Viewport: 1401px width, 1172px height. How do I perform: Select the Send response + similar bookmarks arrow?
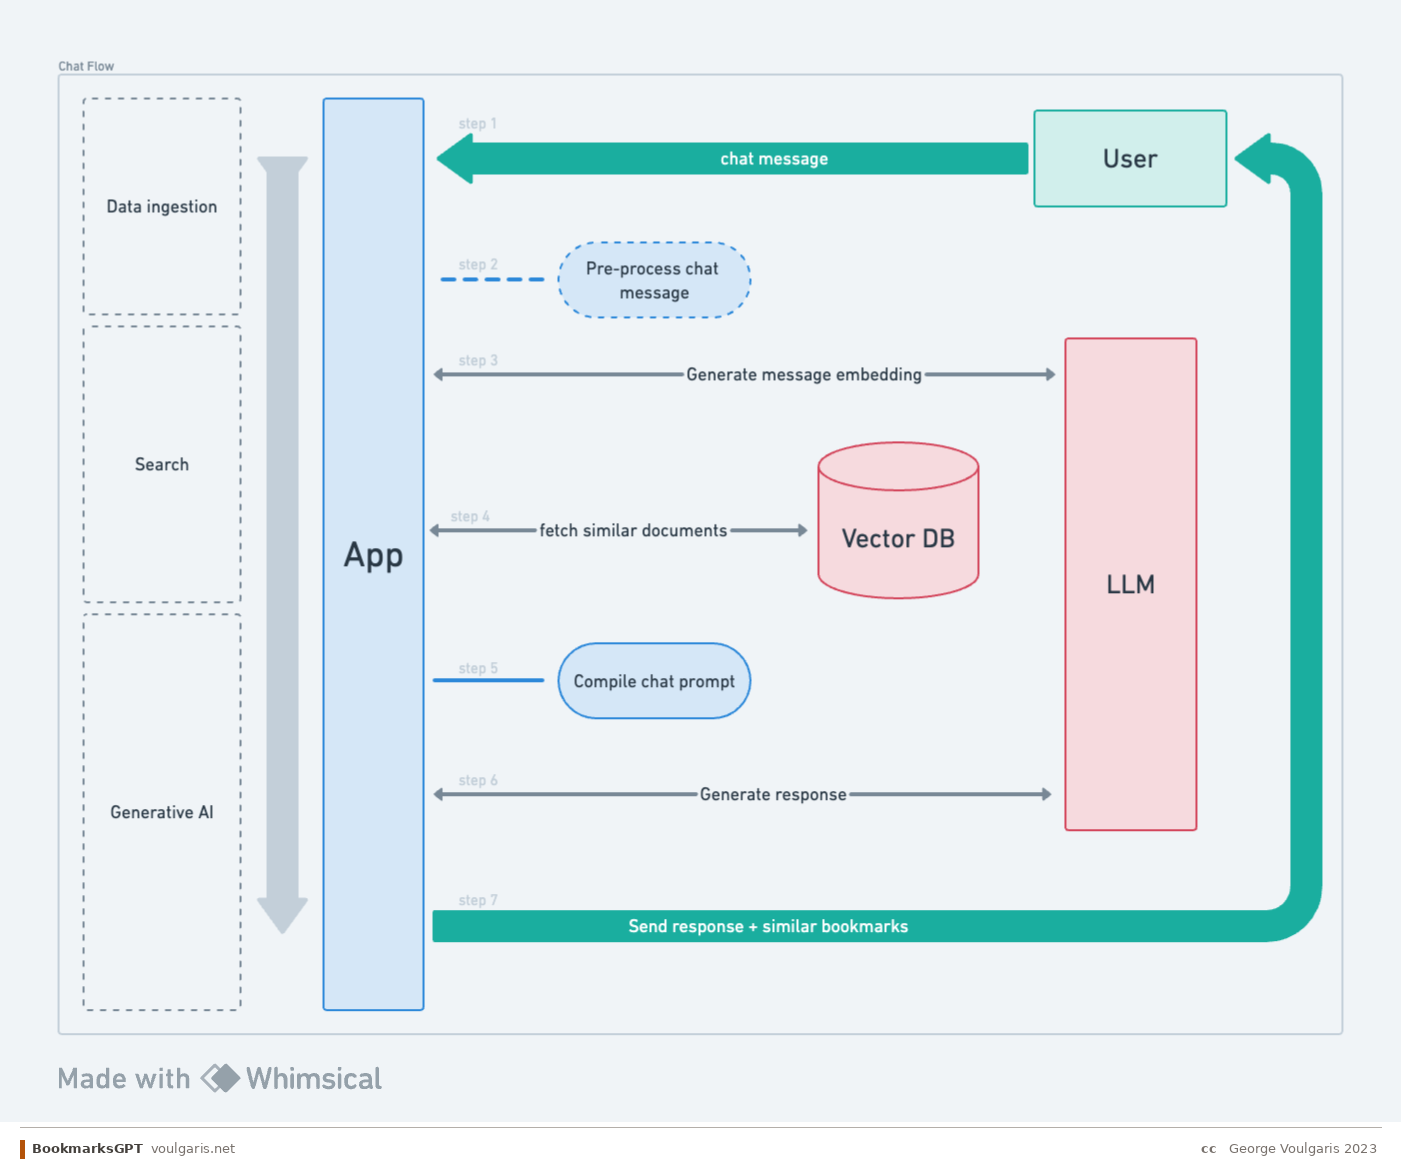(768, 926)
